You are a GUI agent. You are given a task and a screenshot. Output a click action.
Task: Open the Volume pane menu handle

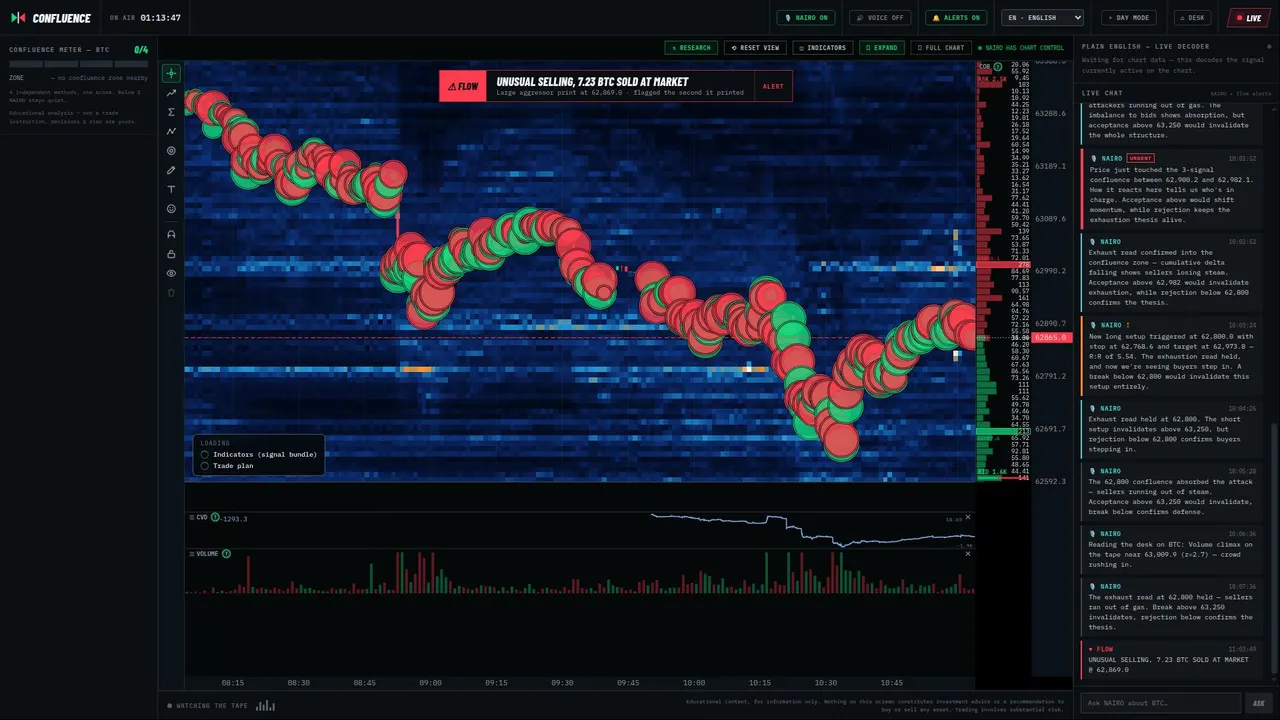click(x=191, y=553)
